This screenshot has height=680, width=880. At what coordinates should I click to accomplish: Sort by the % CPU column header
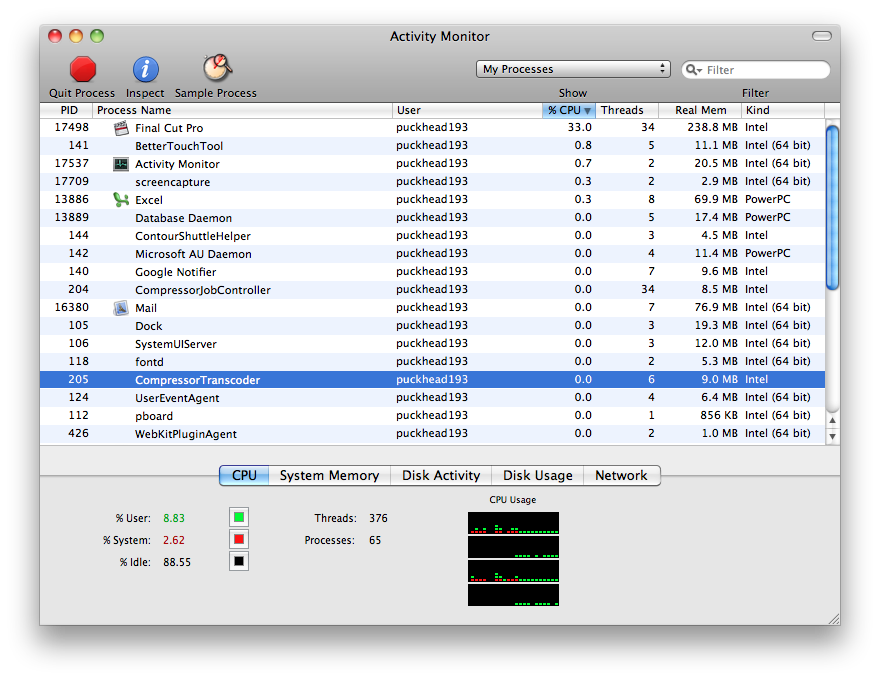569,110
